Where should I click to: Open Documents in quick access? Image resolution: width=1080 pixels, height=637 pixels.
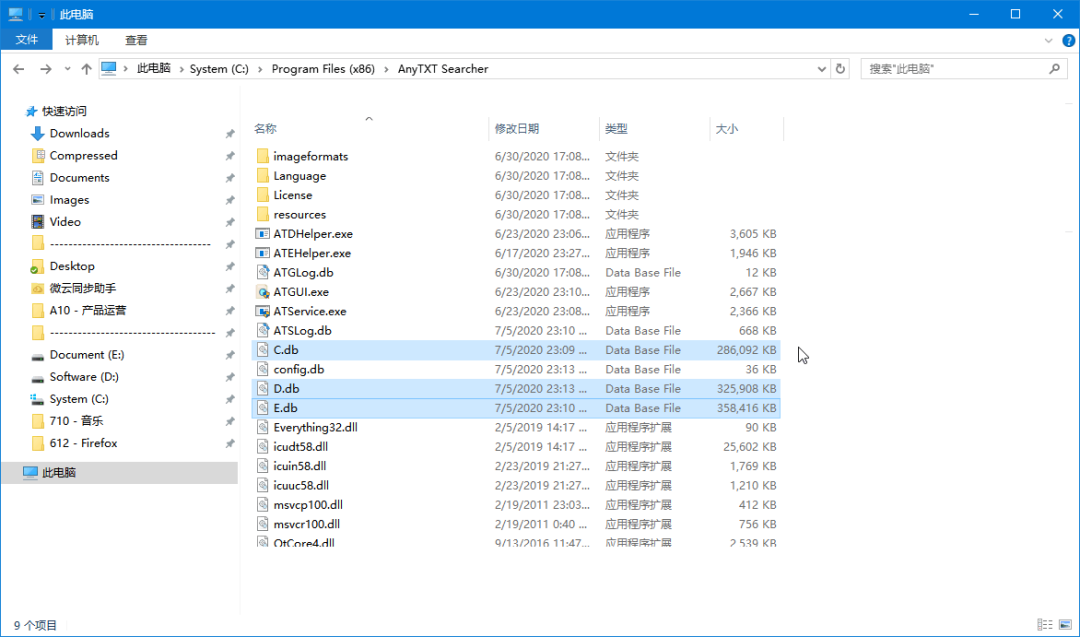79,178
